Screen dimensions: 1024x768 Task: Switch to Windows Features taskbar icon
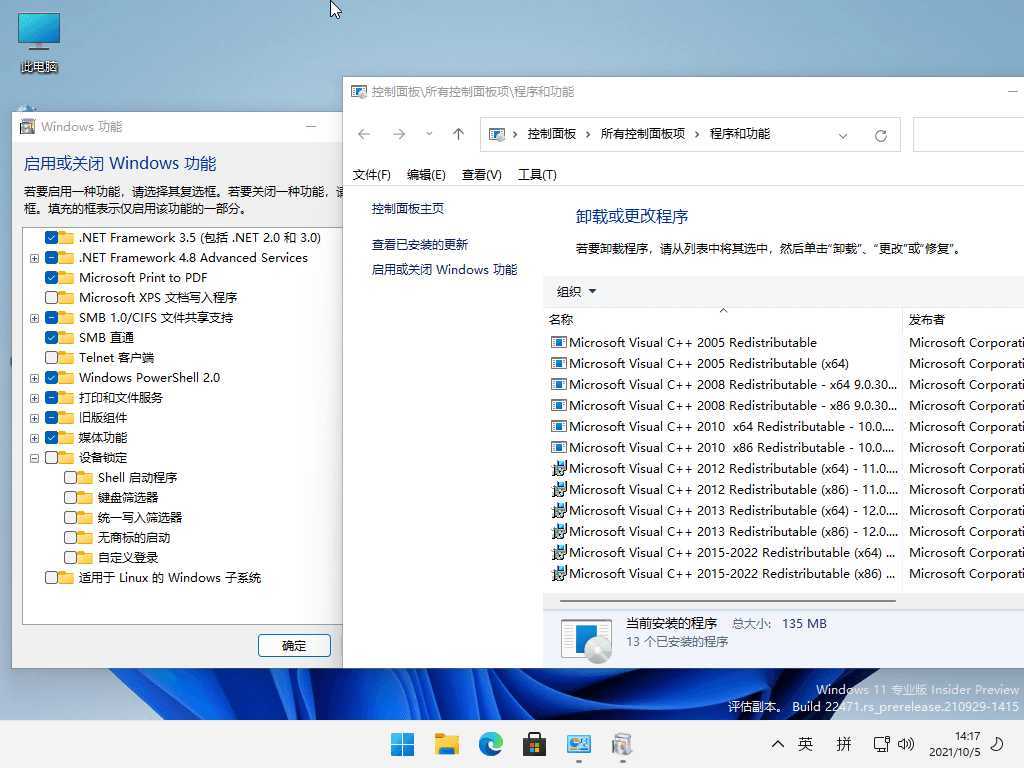(622, 744)
